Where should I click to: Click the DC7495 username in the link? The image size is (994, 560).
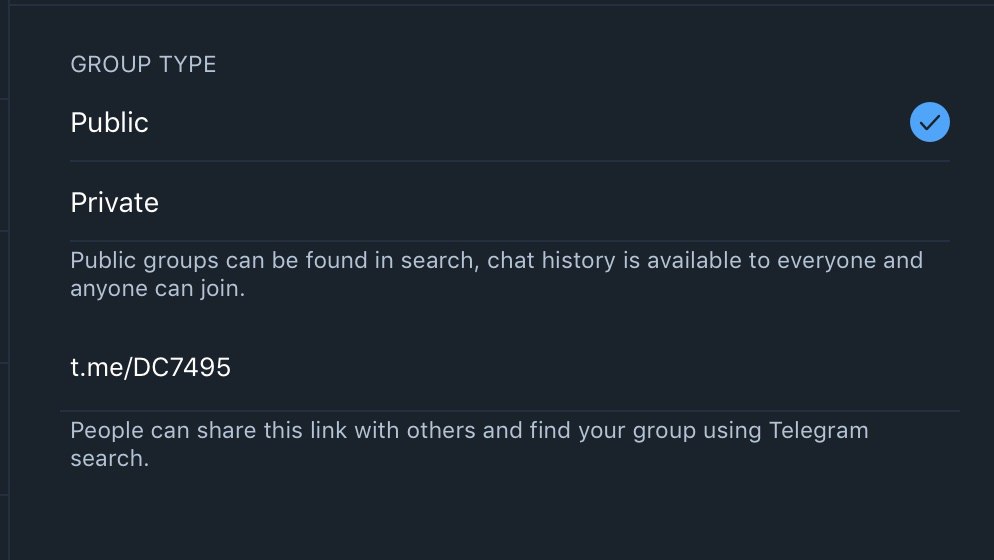182,367
